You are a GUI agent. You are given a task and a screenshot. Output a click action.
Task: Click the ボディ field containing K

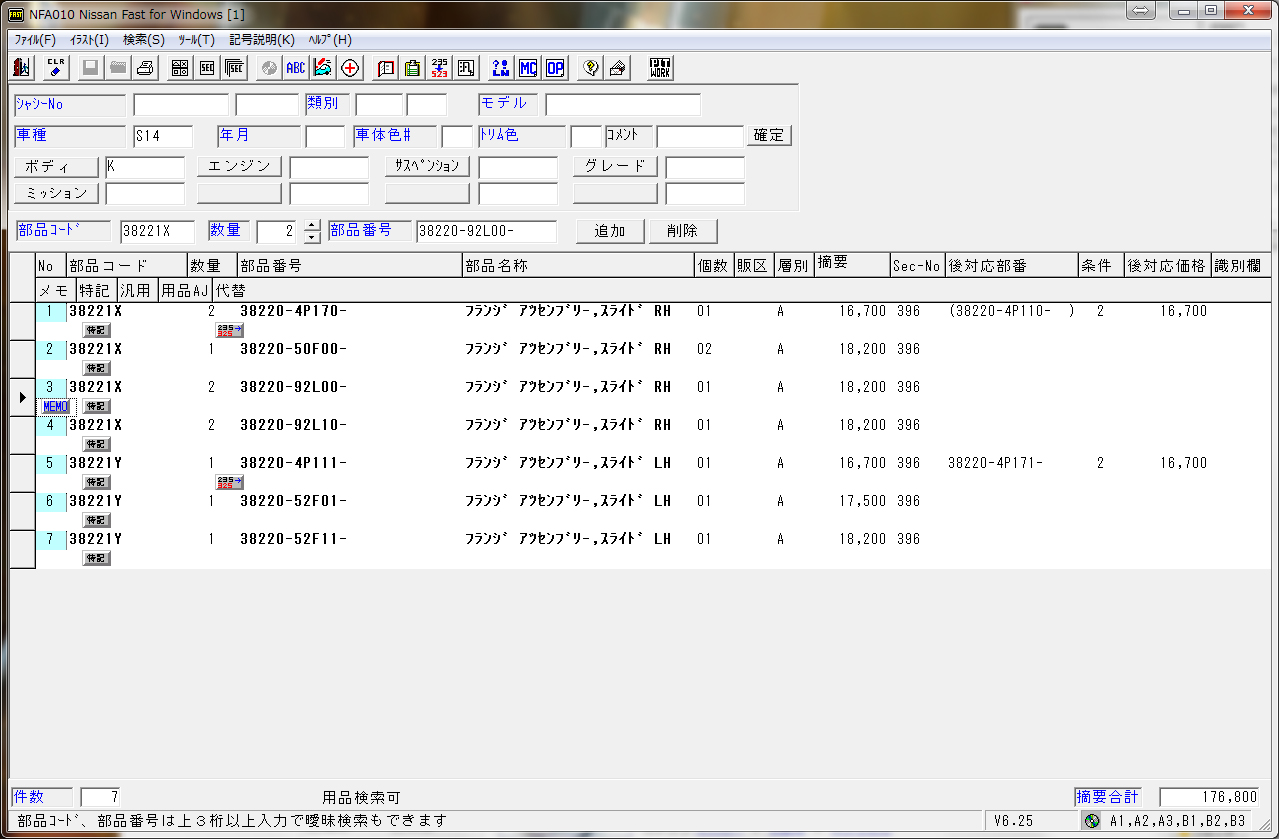145,167
